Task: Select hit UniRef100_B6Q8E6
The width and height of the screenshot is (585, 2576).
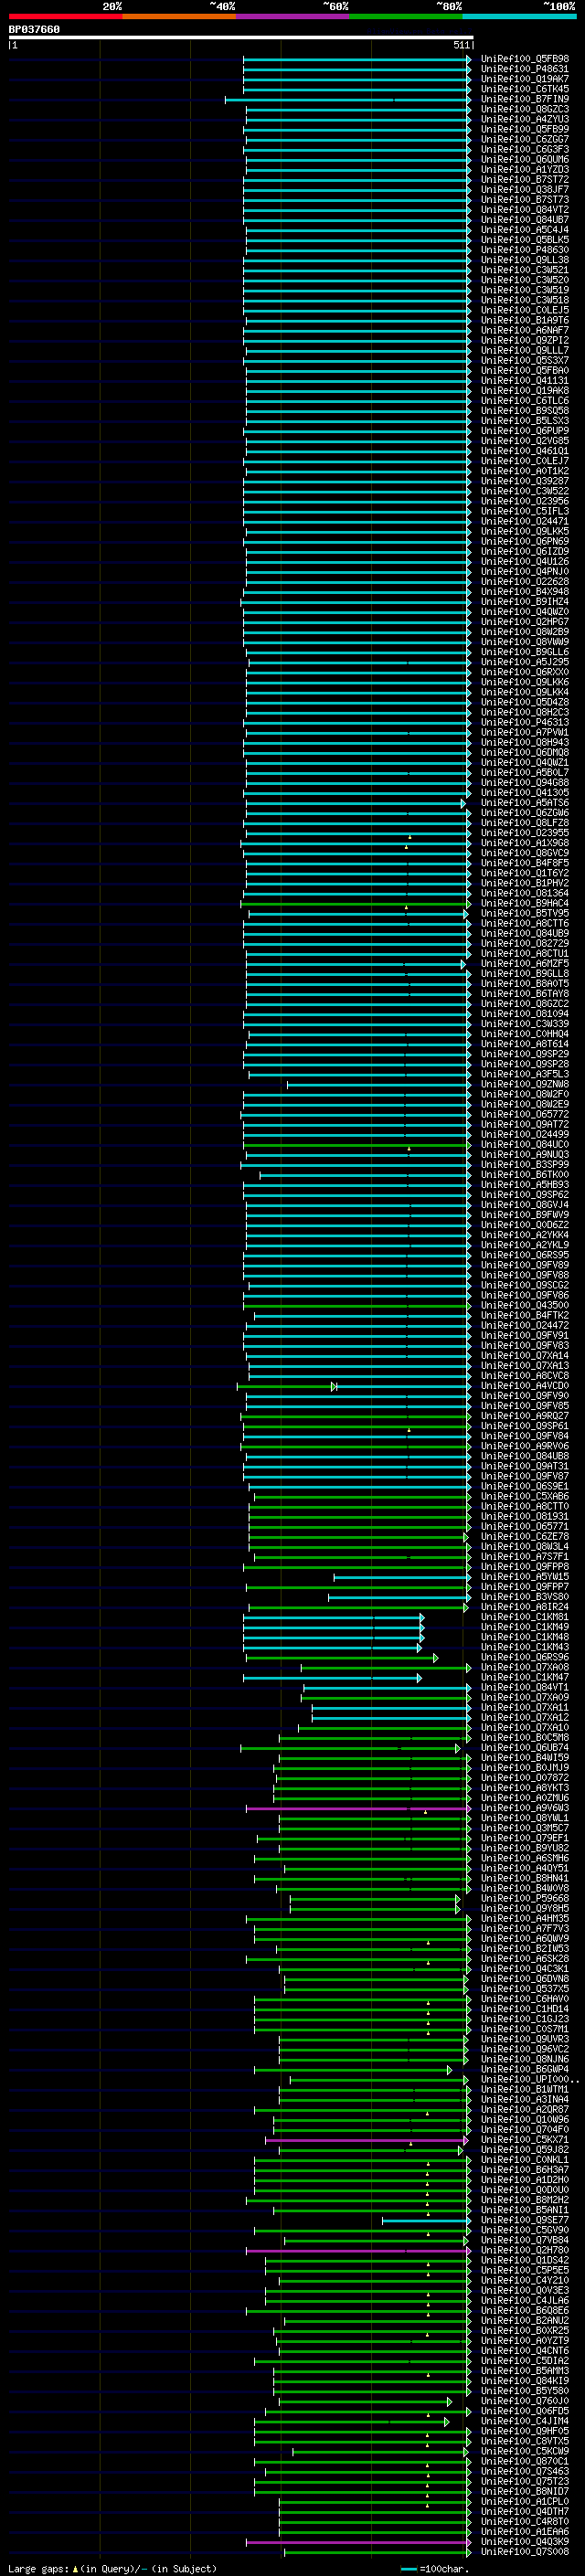Action: (525, 2311)
